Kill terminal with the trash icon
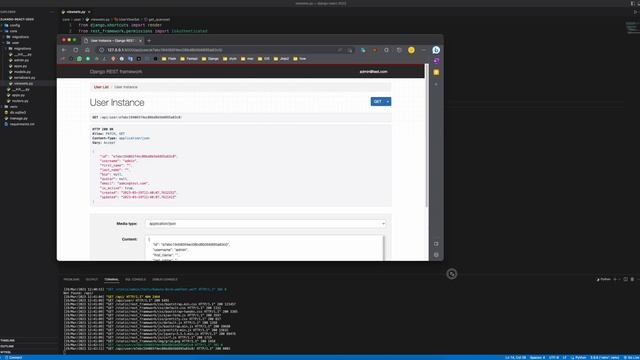The height and width of the screenshot is (360, 640). [632, 279]
